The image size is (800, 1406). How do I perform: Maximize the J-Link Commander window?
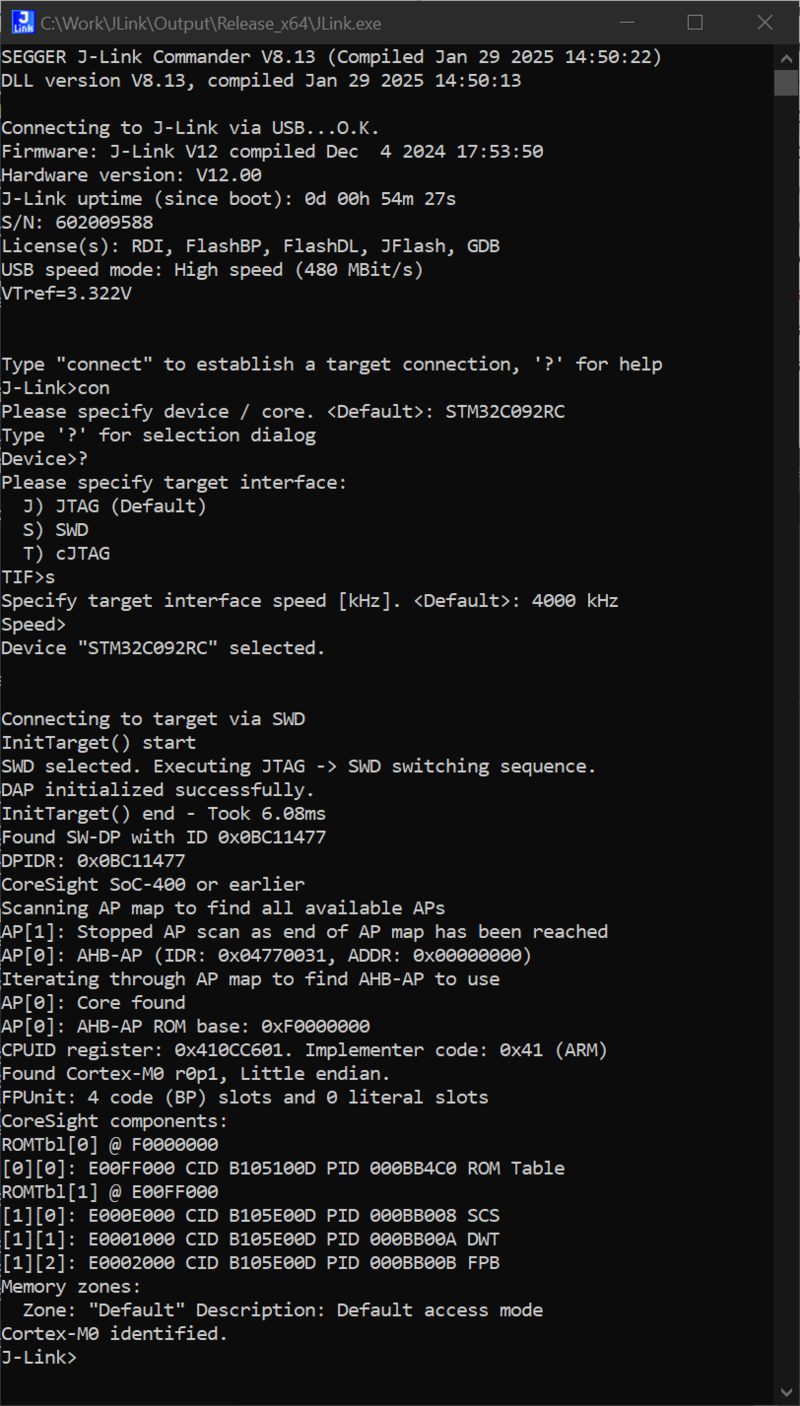coord(695,22)
